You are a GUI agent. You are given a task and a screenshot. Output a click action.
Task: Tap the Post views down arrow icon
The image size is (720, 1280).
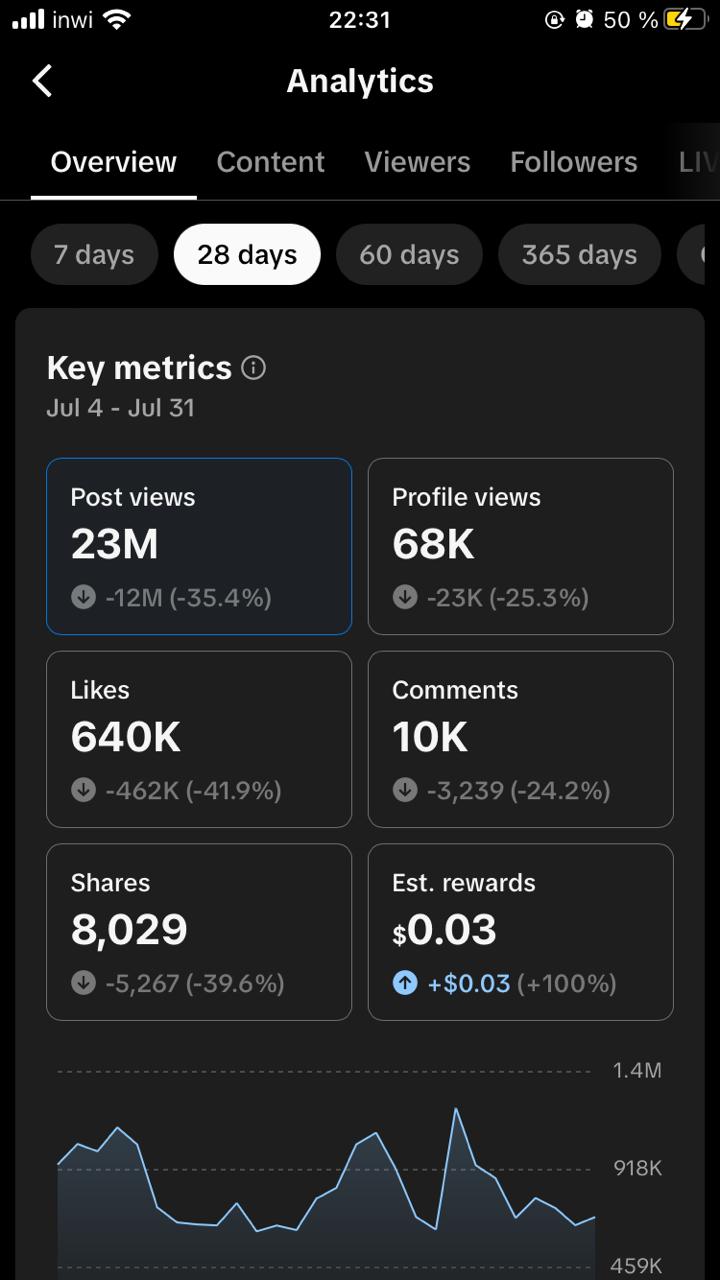coord(83,598)
